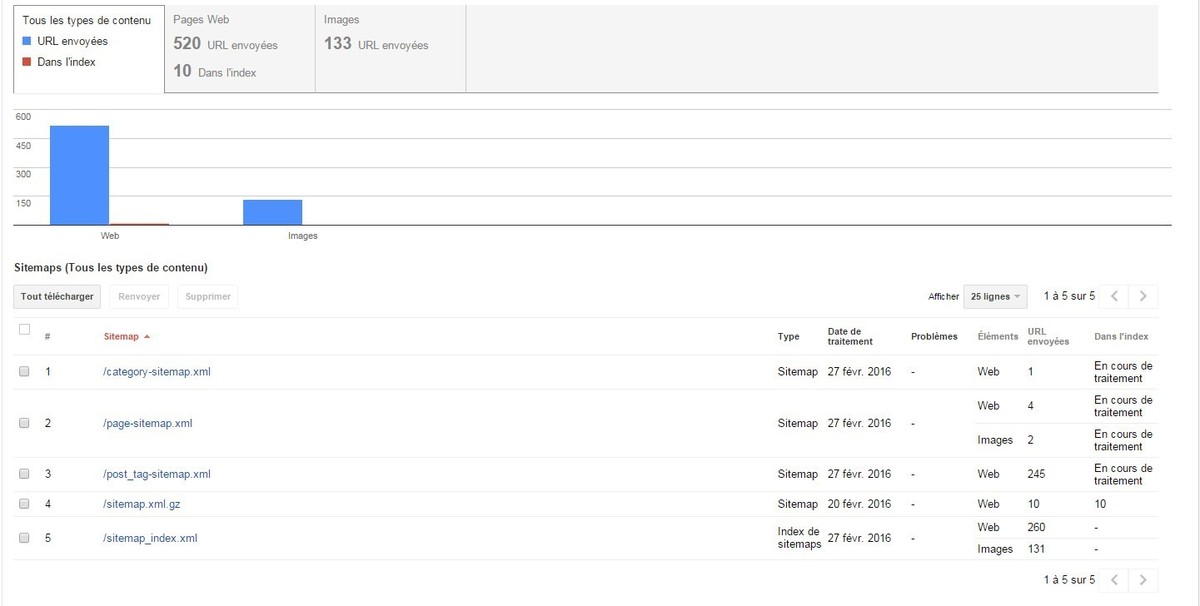
Task: Open the 25 lignes rows dropdown
Action: click(995, 297)
